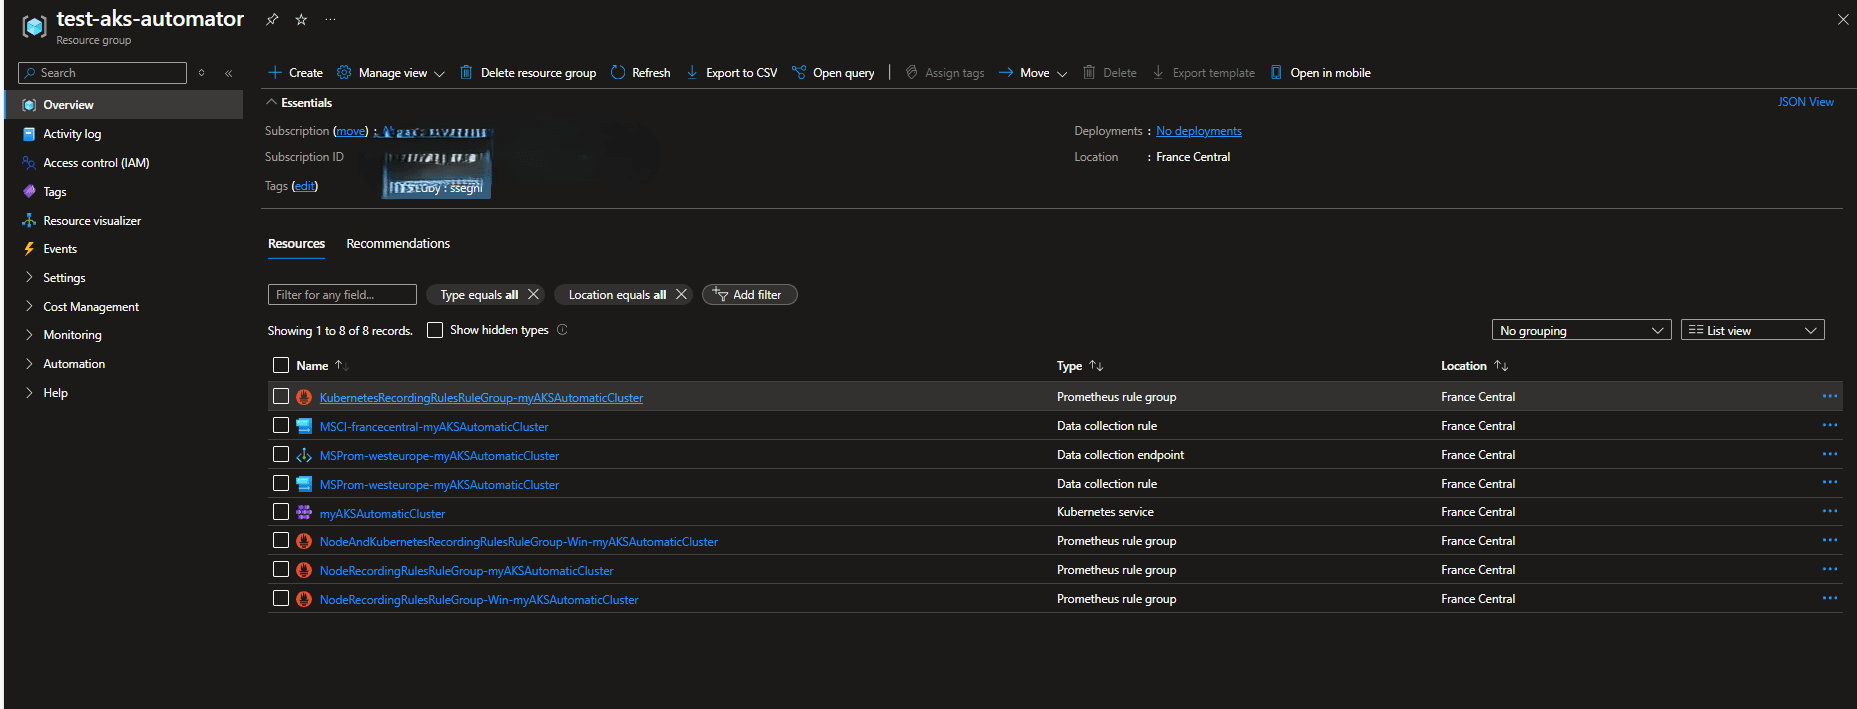Click the Activity log sidebar icon
Viewport: 1857px width, 709px height.
click(29, 134)
